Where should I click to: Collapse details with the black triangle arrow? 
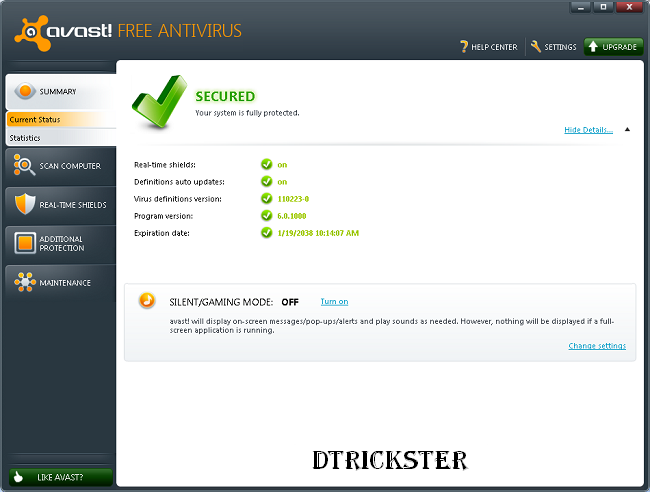627,129
